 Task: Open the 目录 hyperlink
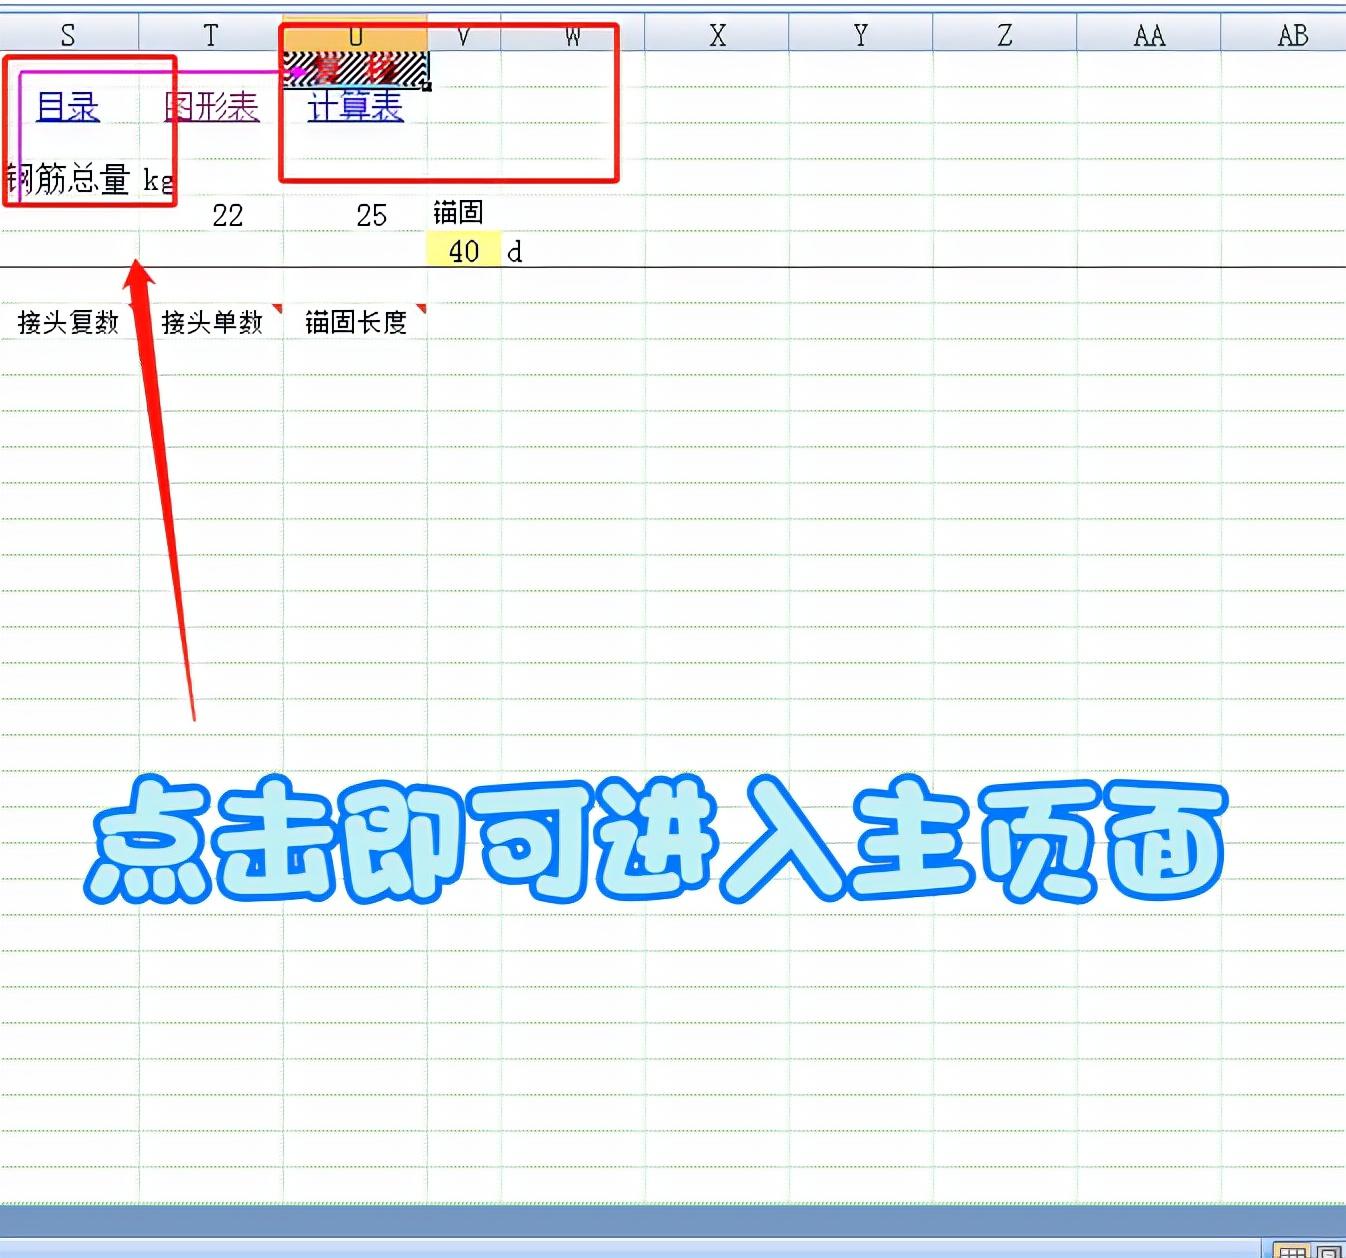coord(68,106)
